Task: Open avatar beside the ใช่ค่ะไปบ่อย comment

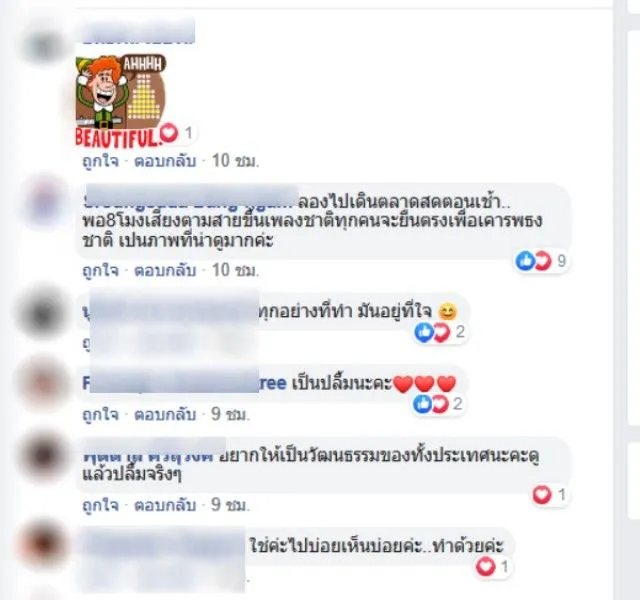Action: [x=43, y=543]
